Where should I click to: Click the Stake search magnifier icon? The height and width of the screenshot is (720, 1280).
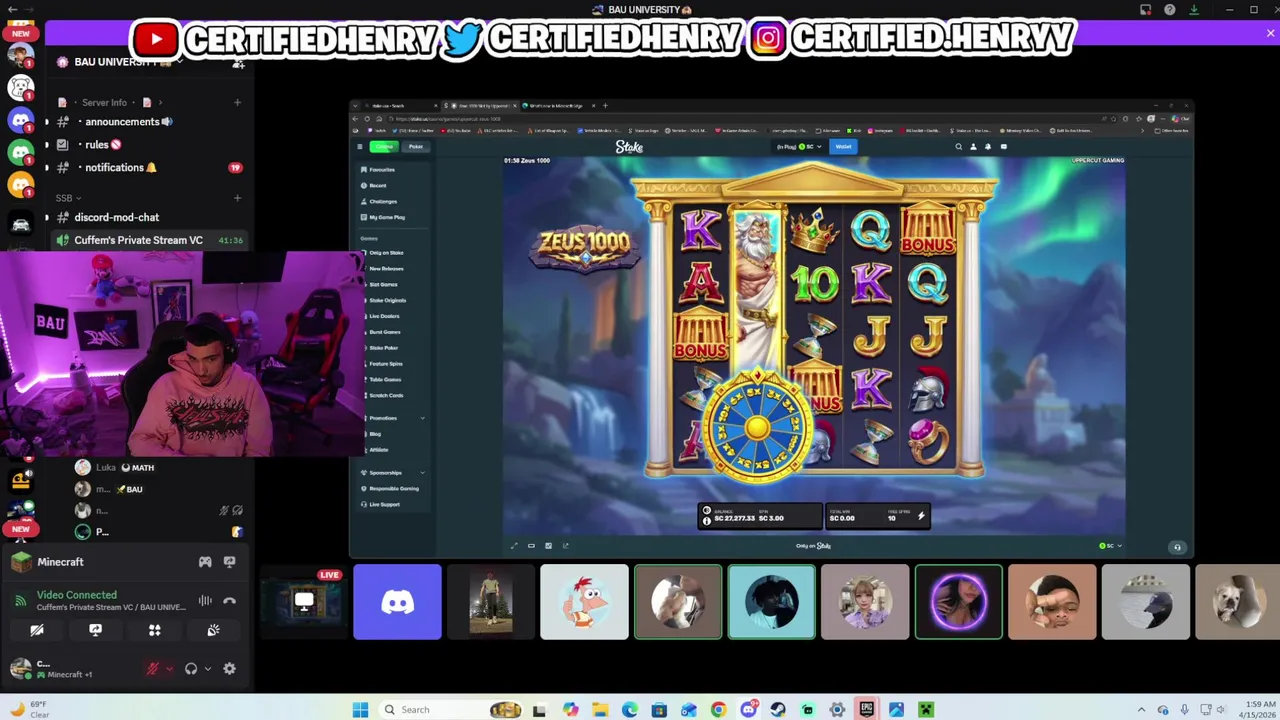[958, 147]
